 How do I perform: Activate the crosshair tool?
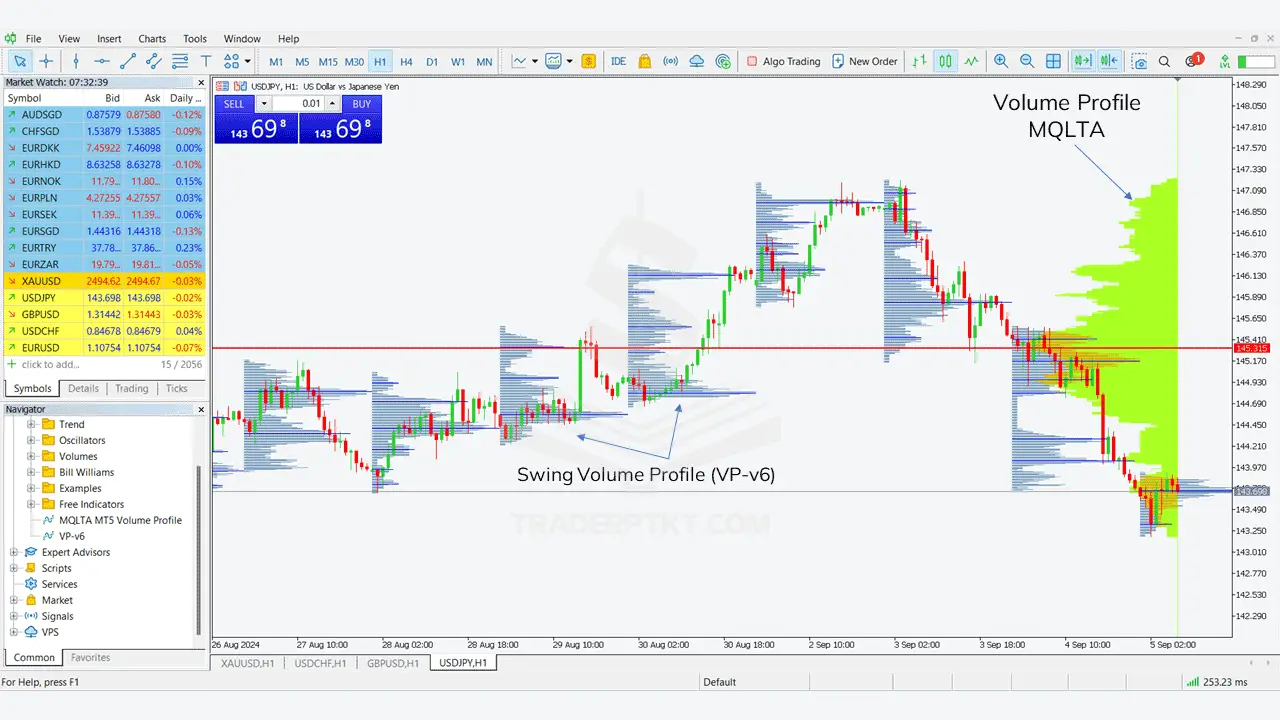pos(46,61)
